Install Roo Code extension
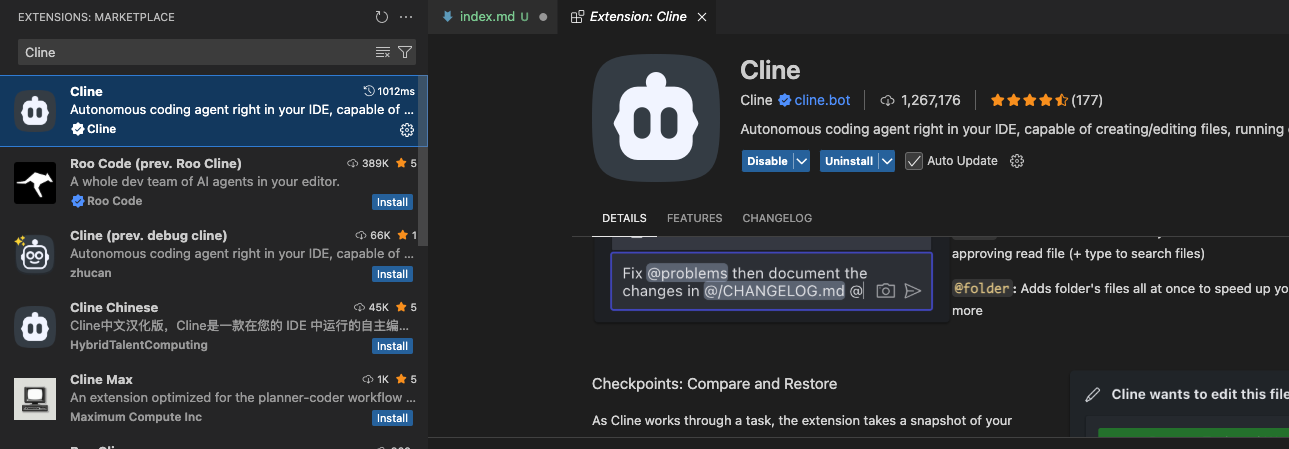The height and width of the screenshot is (449, 1289). click(392, 202)
